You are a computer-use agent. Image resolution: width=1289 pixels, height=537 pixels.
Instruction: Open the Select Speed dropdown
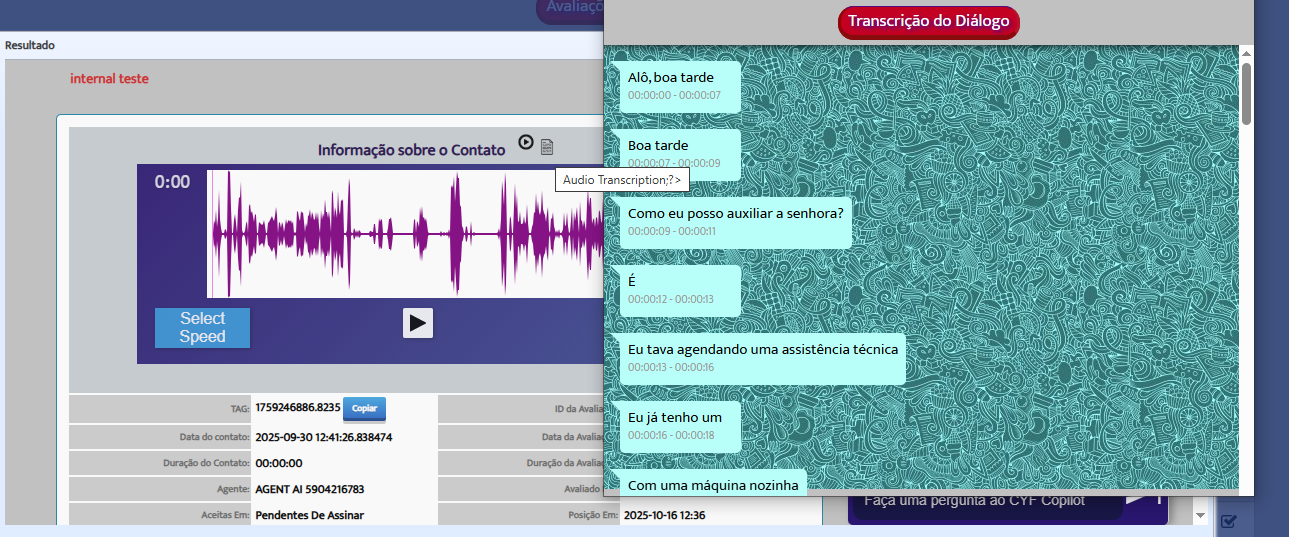tap(202, 327)
